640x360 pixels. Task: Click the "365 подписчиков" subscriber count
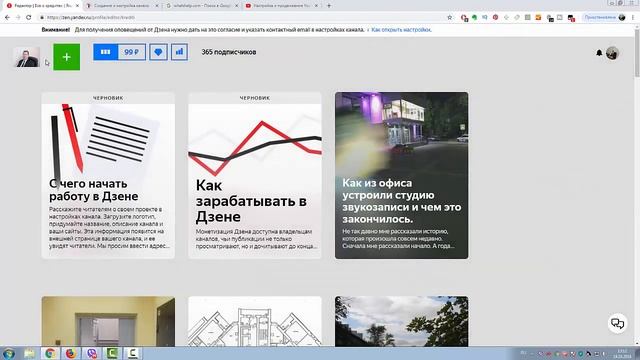point(229,52)
